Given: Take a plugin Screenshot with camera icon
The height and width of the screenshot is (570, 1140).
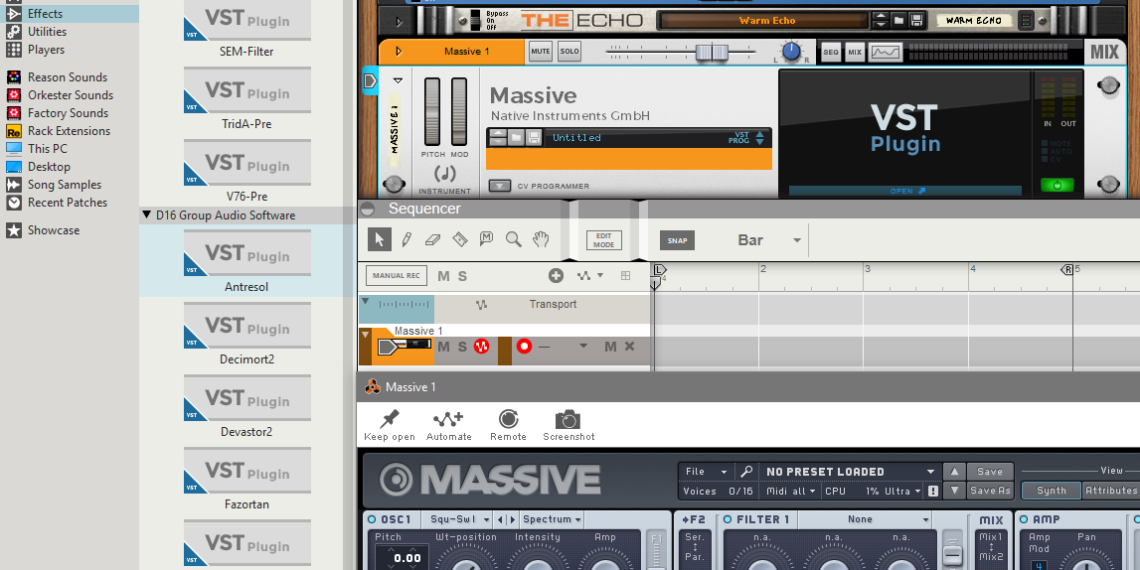Looking at the screenshot, I should tap(568, 420).
